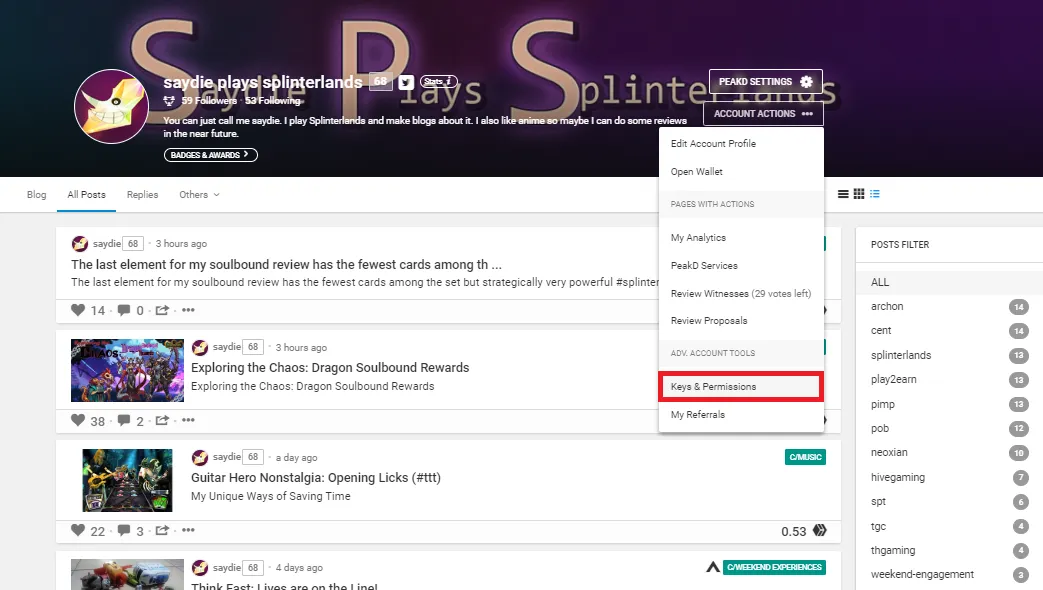The height and width of the screenshot is (590, 1043).
Task: Like the Guitar Hero Nostalgia post
Action: click(78, 530)
